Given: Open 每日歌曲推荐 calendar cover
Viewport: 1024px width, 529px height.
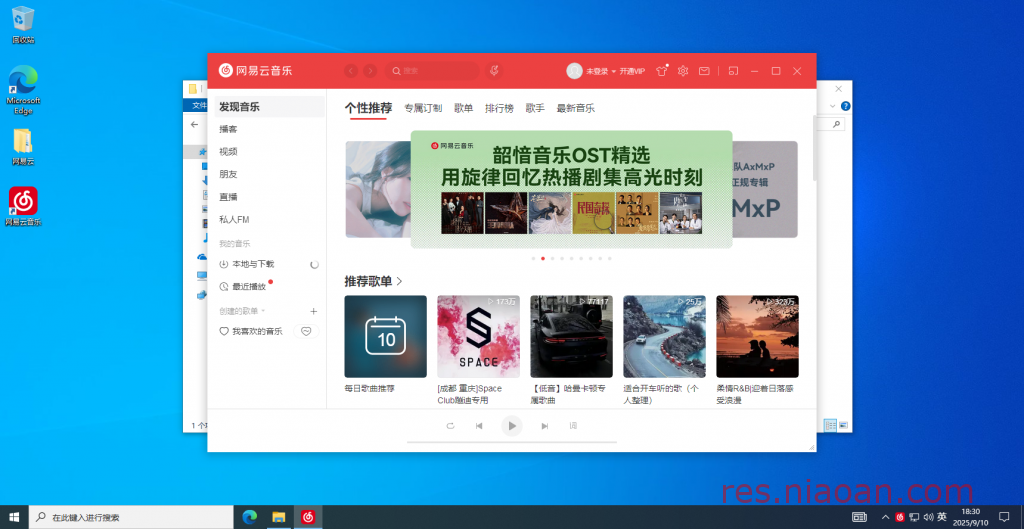Looking at the screenshot, I should (x=386, y=336).
